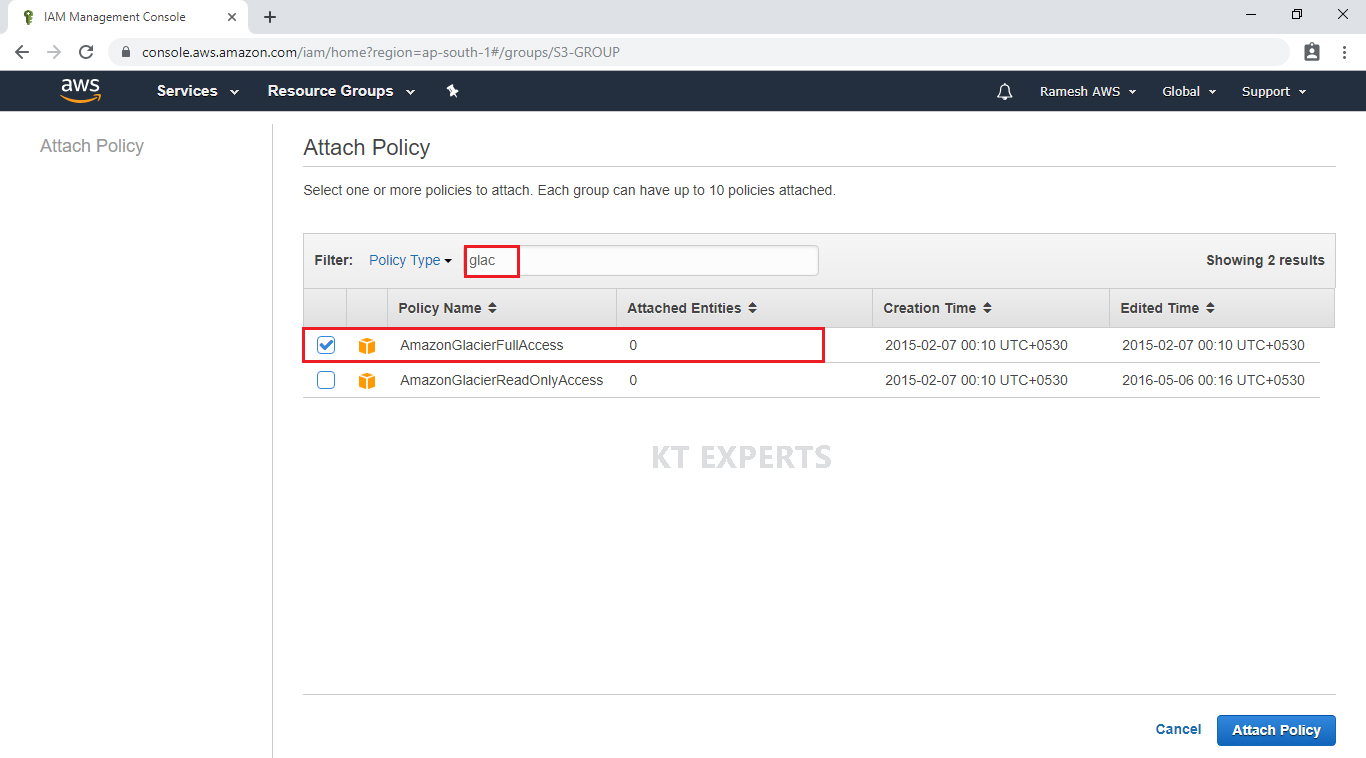Click the 2016-05-06 00:16 edited time cell
This screenshot has width=1366, height=758.
coord(1213,380)
